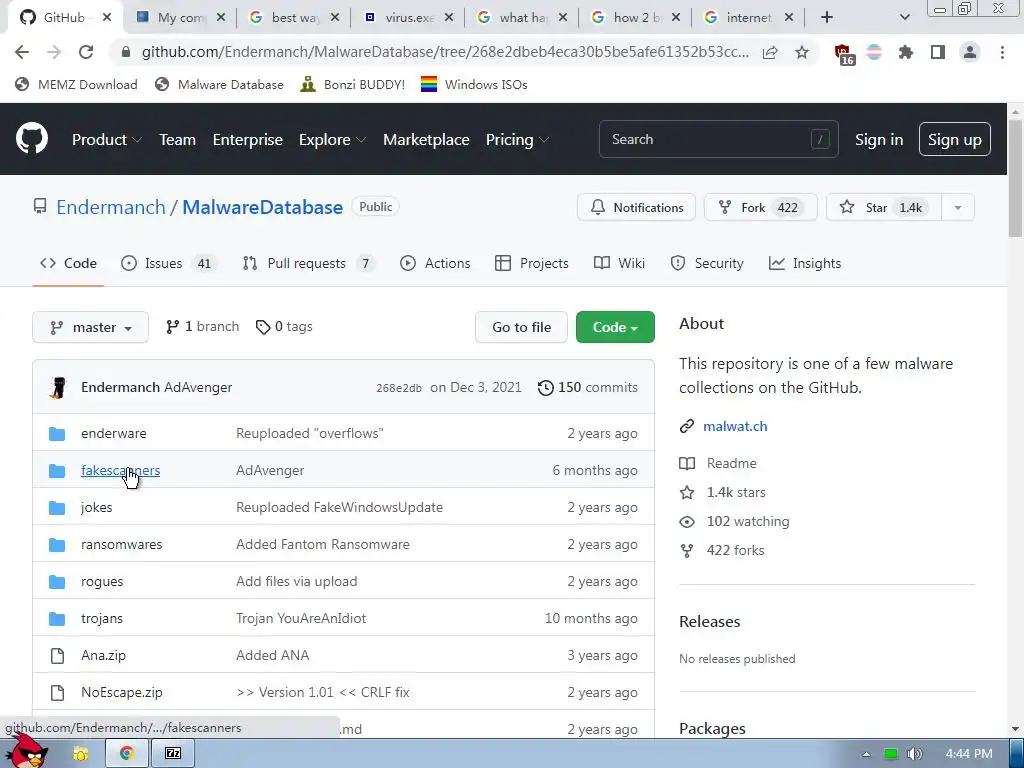Click the Sign in link
Viewport: 1024px width, 768px height.
click(879, 140)
